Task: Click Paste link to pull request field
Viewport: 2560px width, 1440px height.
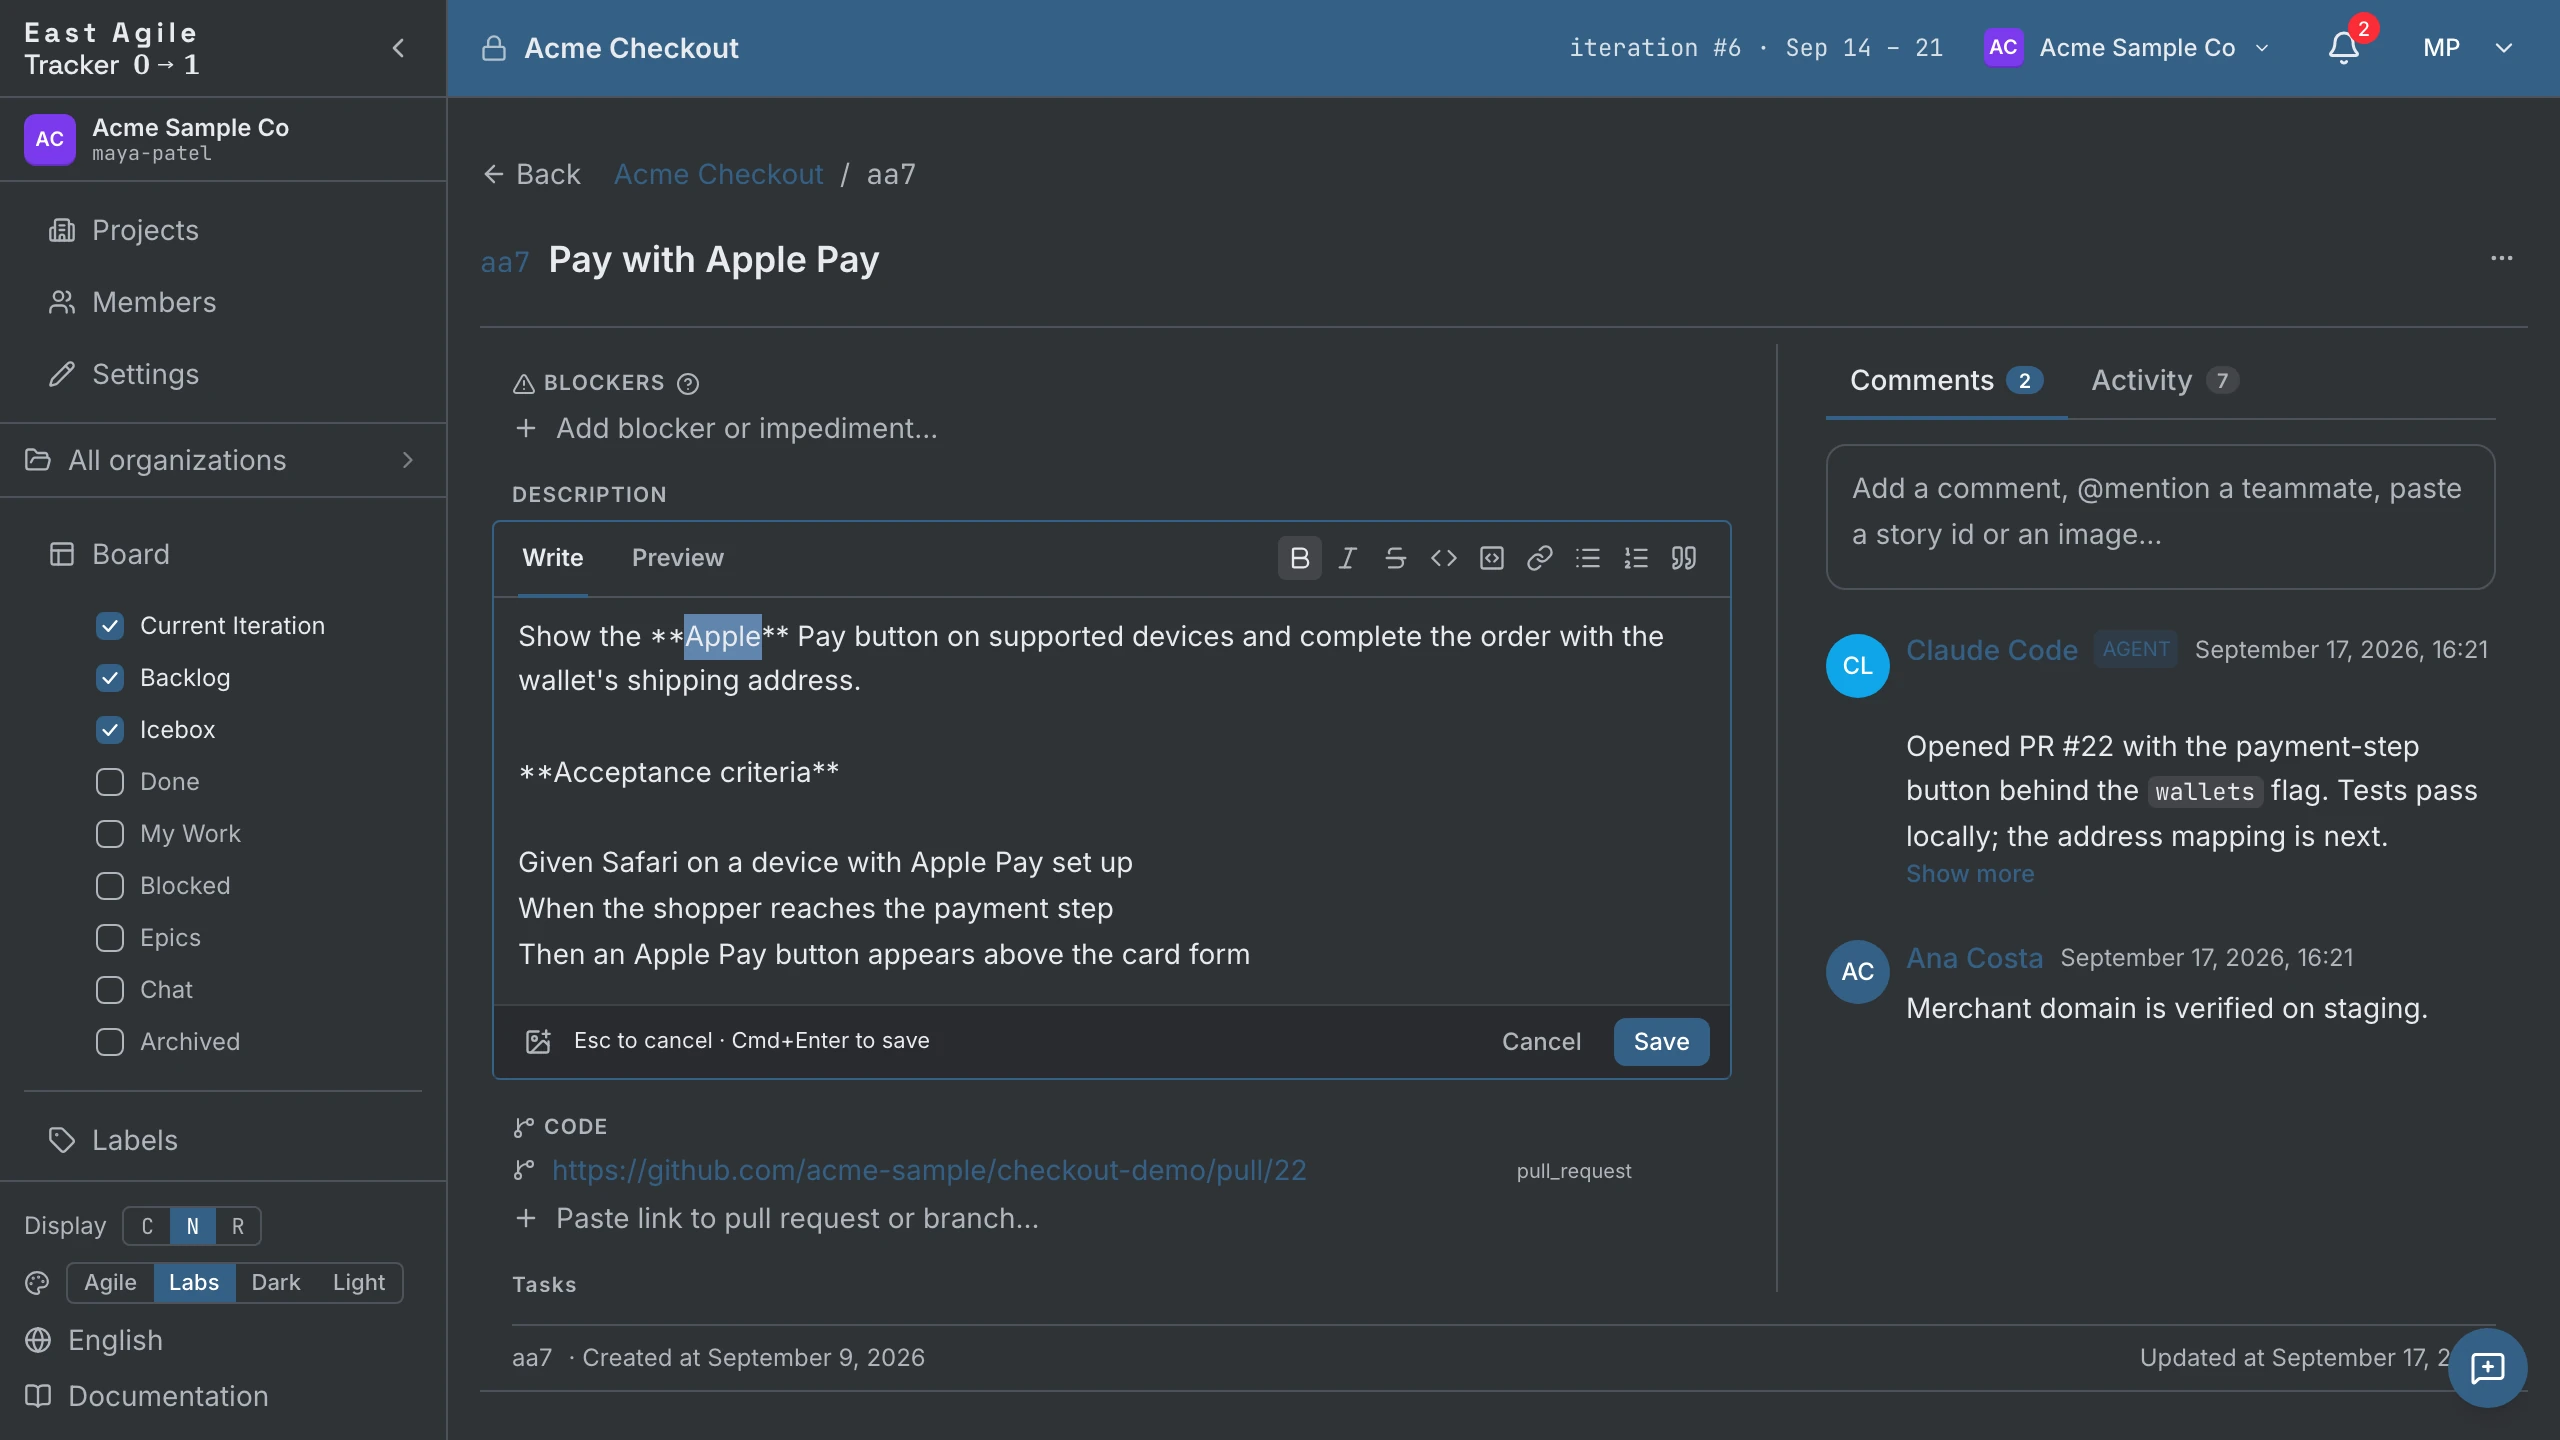Action: click(x=797, y=1218)
